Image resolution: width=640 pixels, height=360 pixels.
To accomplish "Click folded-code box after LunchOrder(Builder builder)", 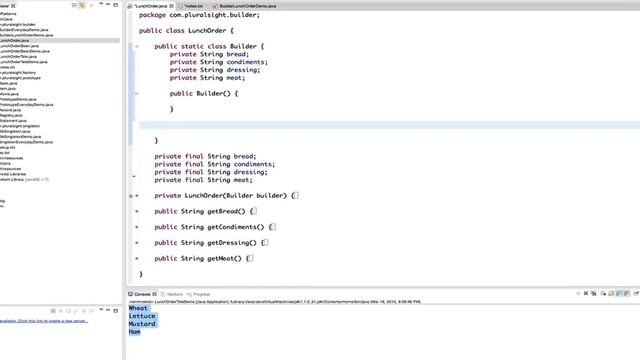I will point(296,196).
